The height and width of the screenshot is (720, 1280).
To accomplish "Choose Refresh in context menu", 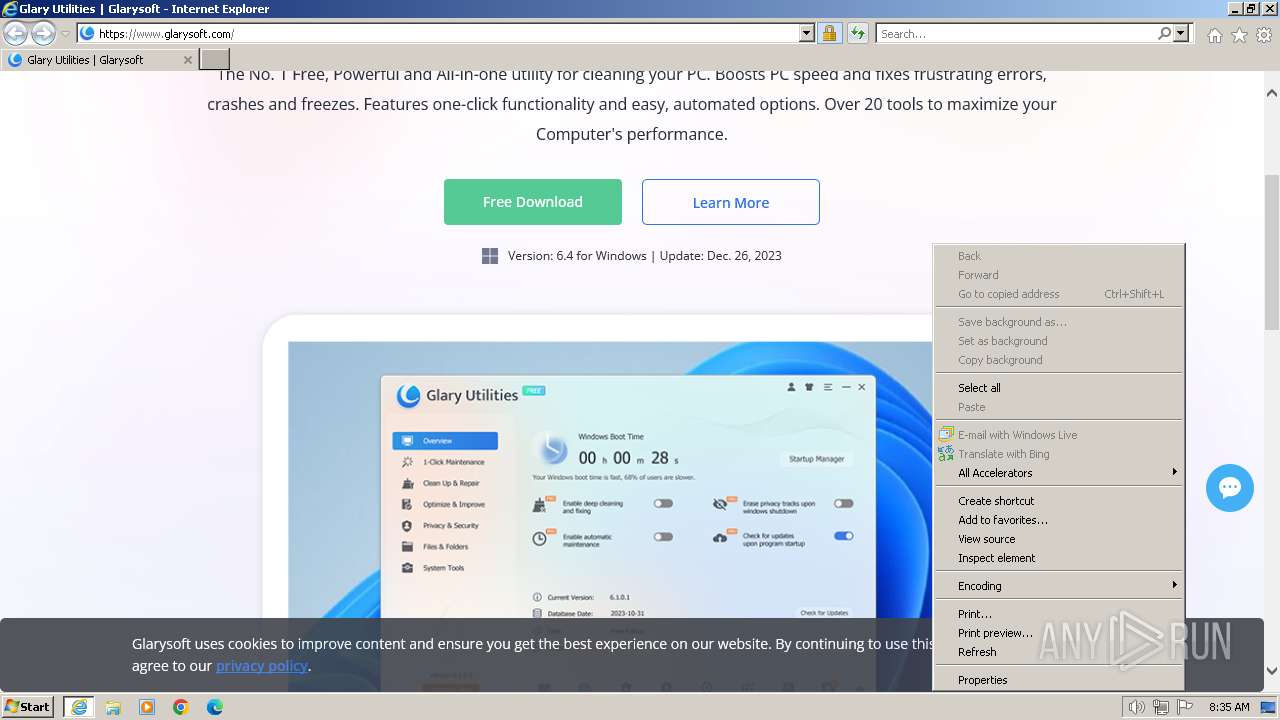I will pos(1058,652).
